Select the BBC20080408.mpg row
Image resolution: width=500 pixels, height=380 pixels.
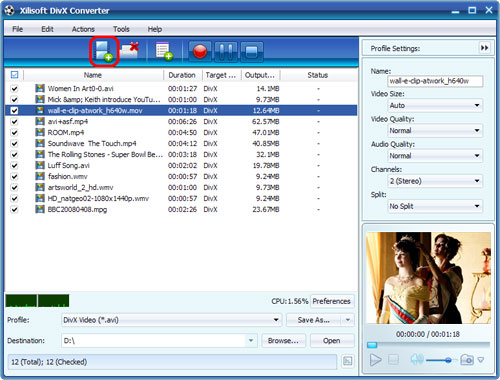tap(181, 209)
